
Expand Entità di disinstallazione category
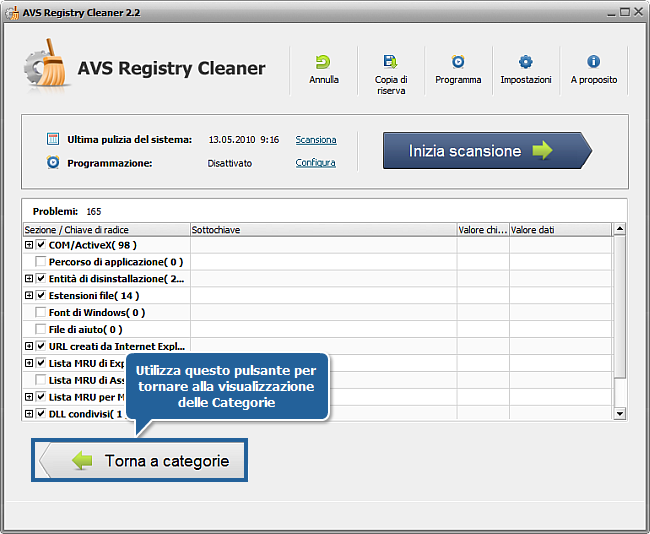(x=29, y=278)
